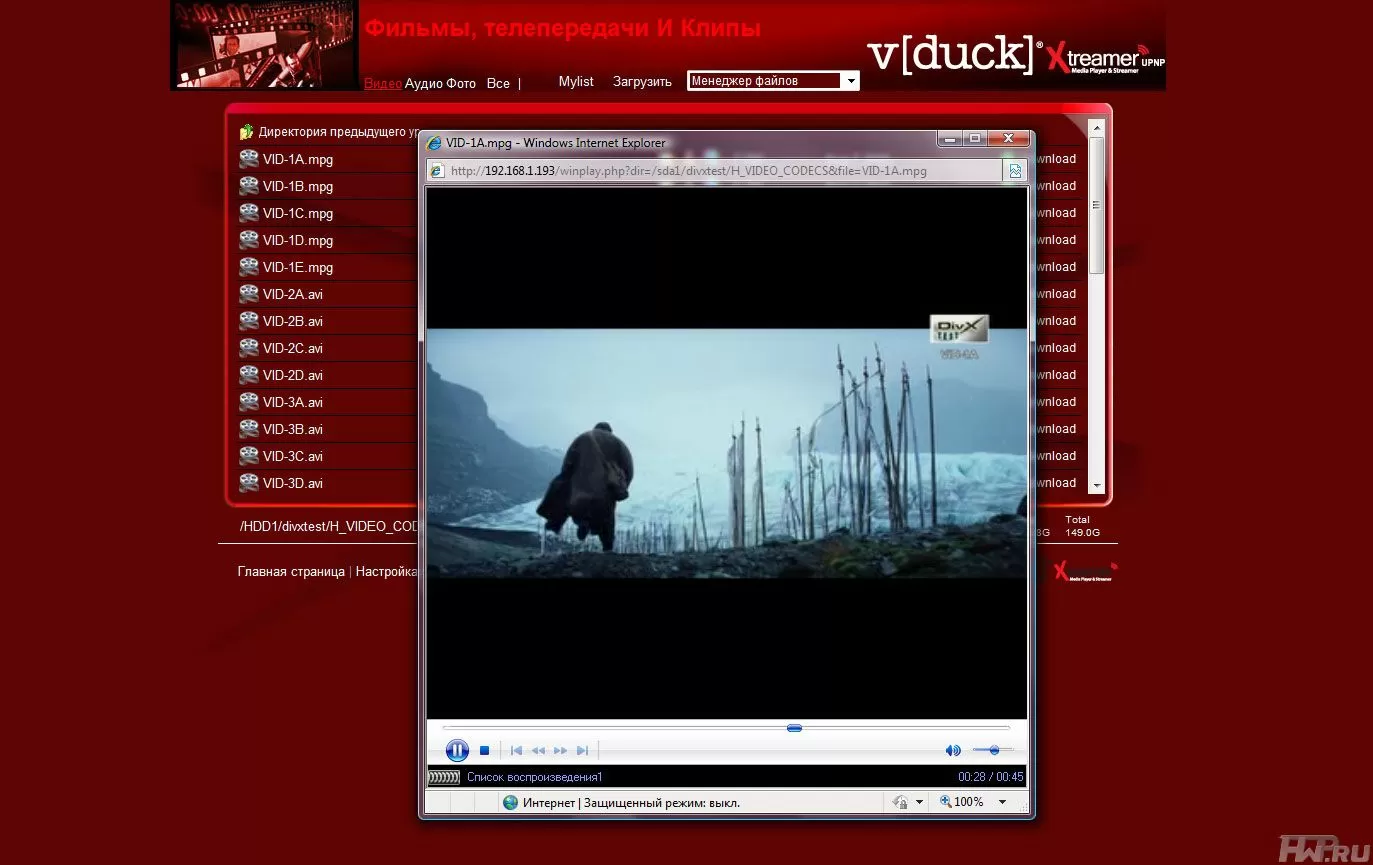Click the next track button in the player
The width and height of the screenshot is (1373, 865).
(x=583, y=750)
